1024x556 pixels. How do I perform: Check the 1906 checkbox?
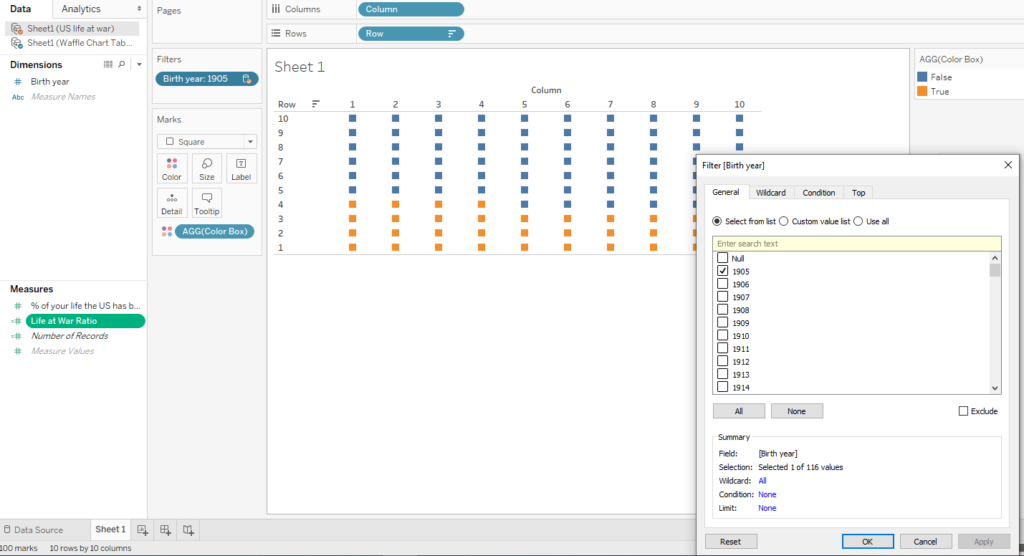[x=722, y=284]
